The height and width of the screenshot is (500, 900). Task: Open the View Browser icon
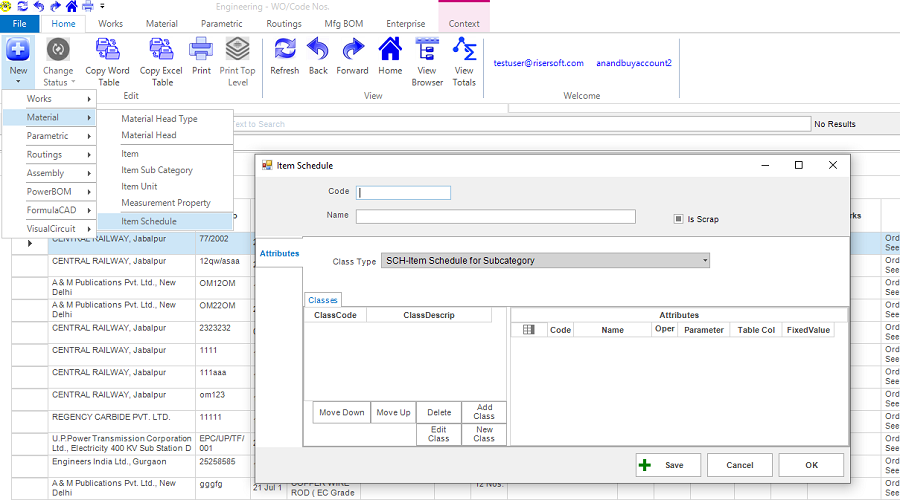(427, 50)
